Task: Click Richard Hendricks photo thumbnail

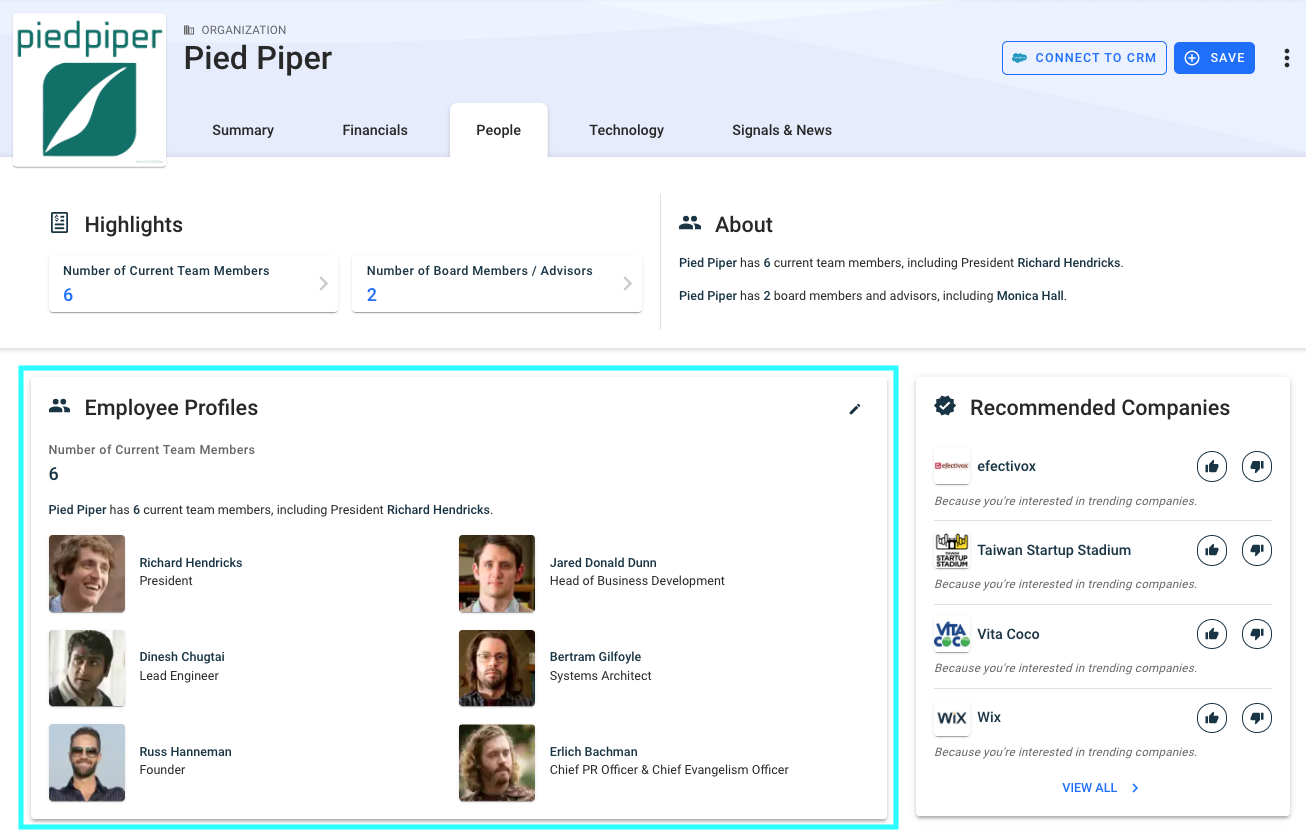Action: click(x=87, y=574)
